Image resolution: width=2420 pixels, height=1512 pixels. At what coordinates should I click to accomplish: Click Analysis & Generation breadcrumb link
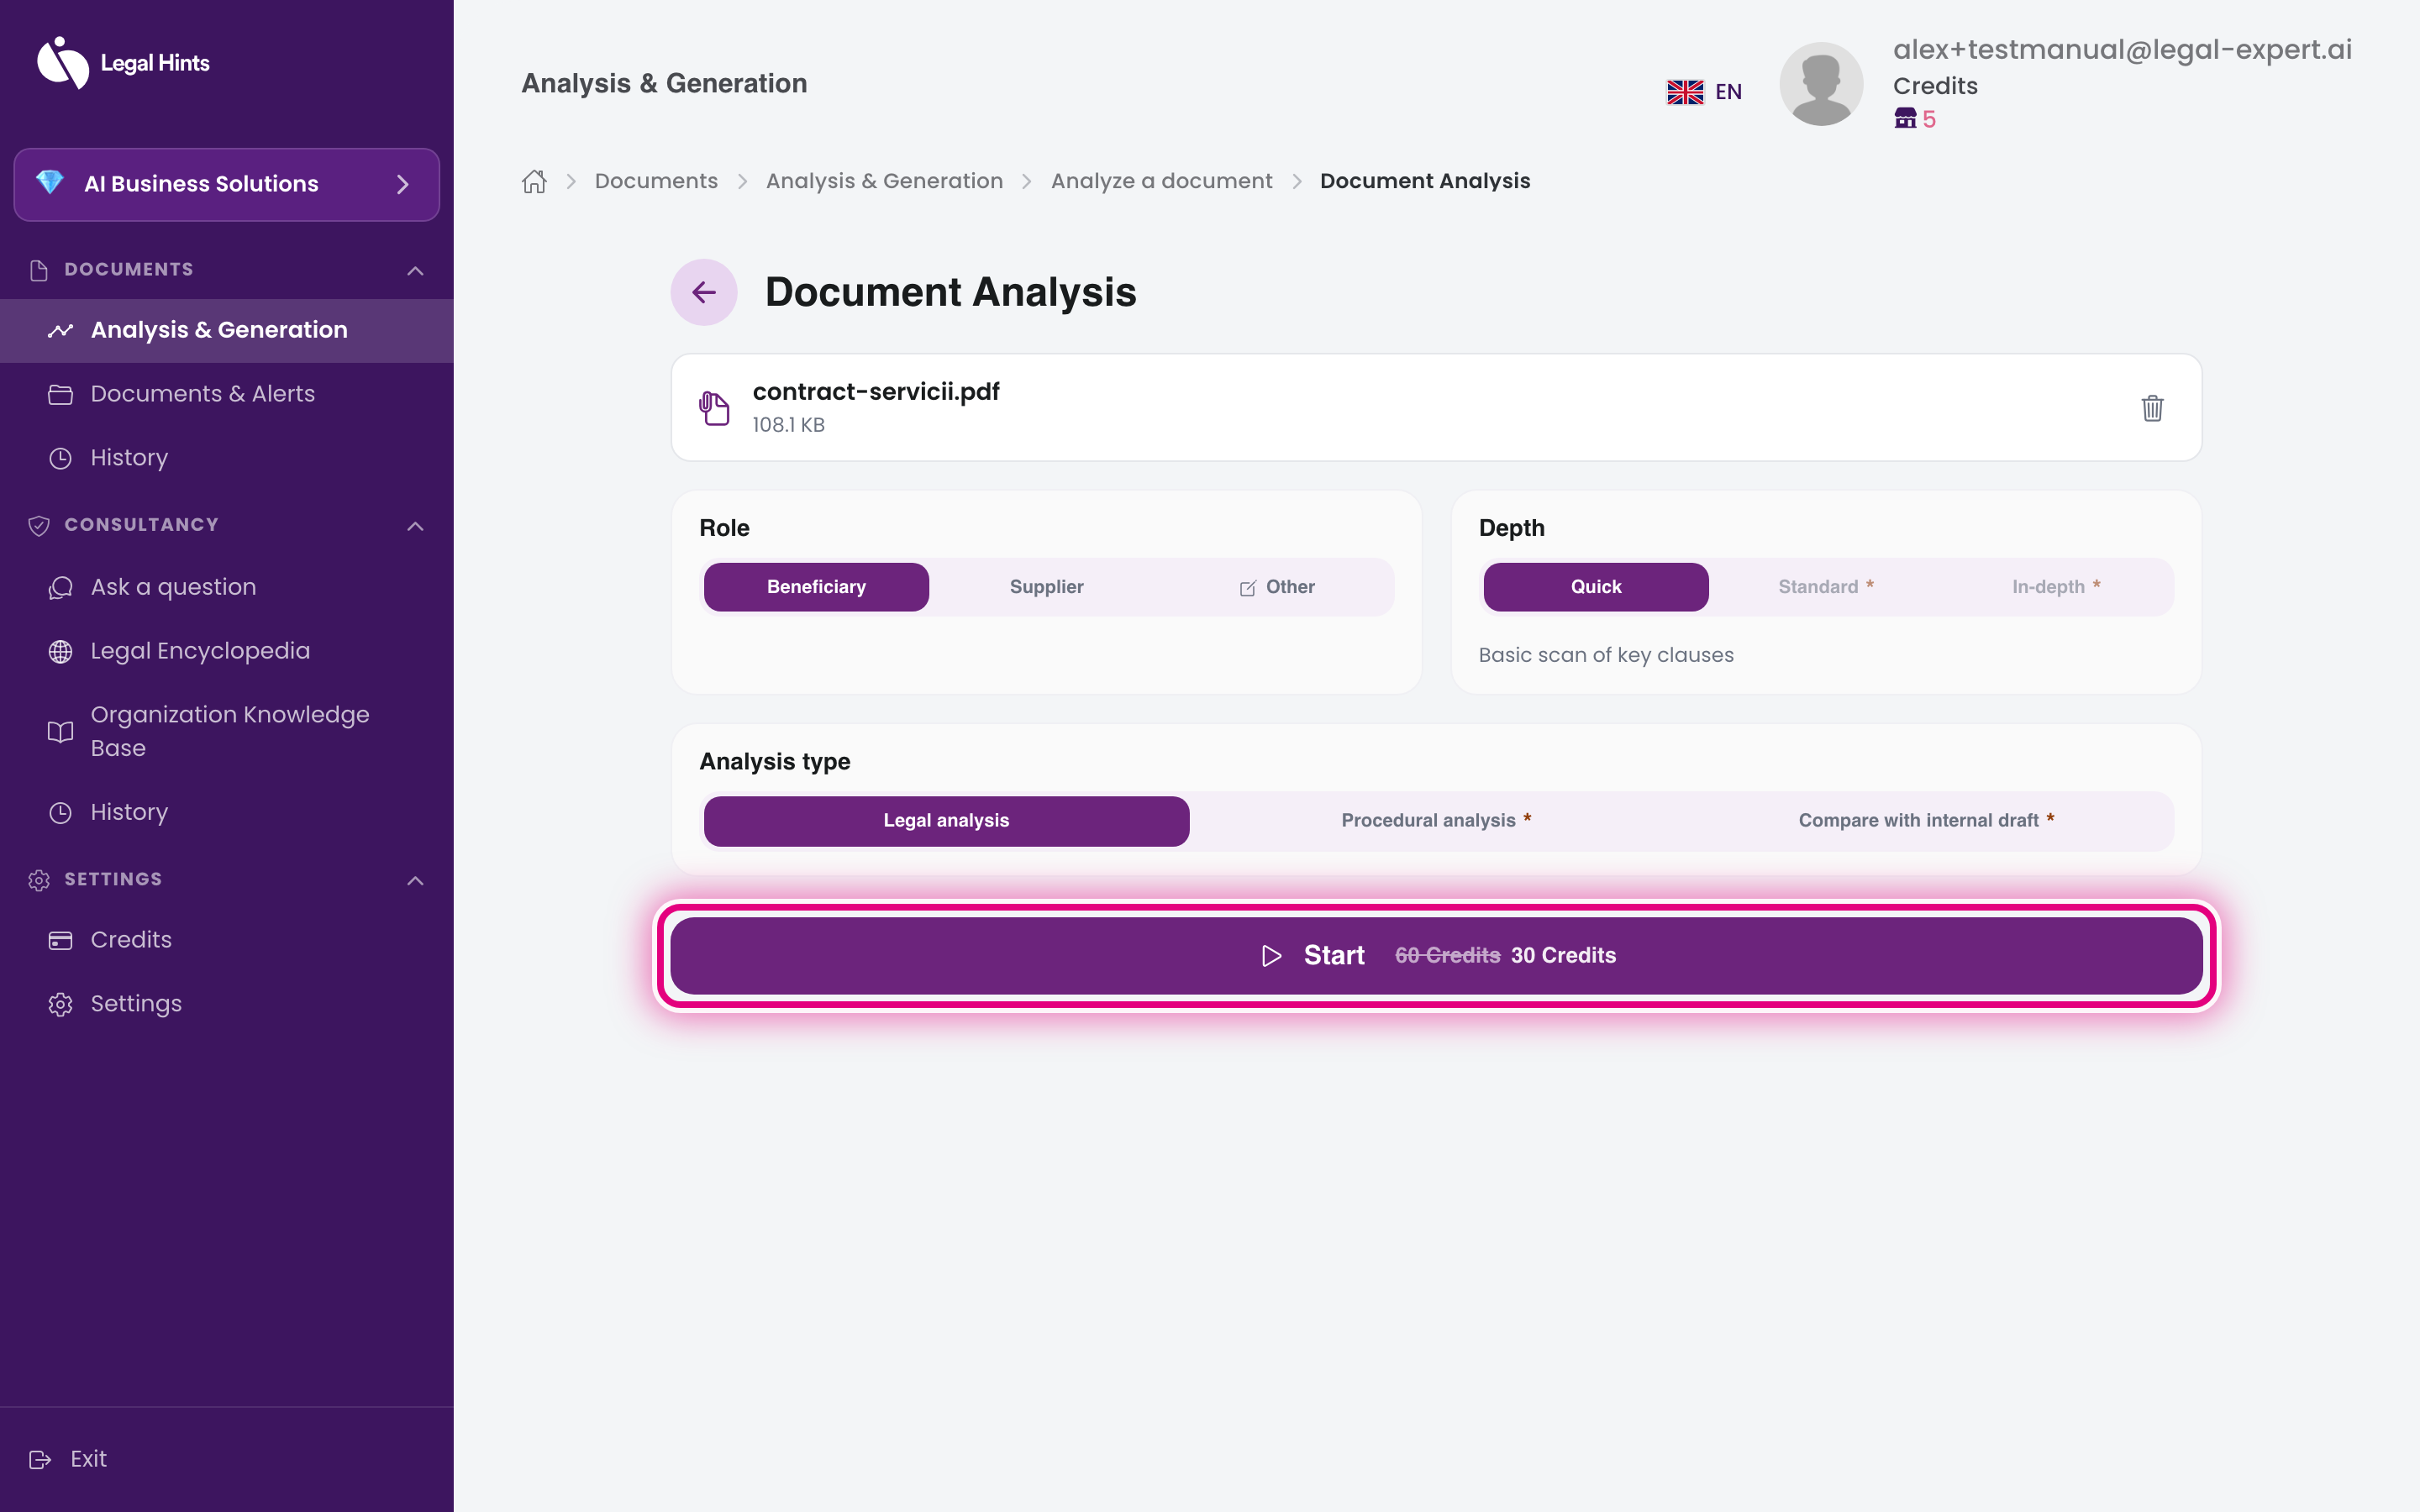[884, 181]
